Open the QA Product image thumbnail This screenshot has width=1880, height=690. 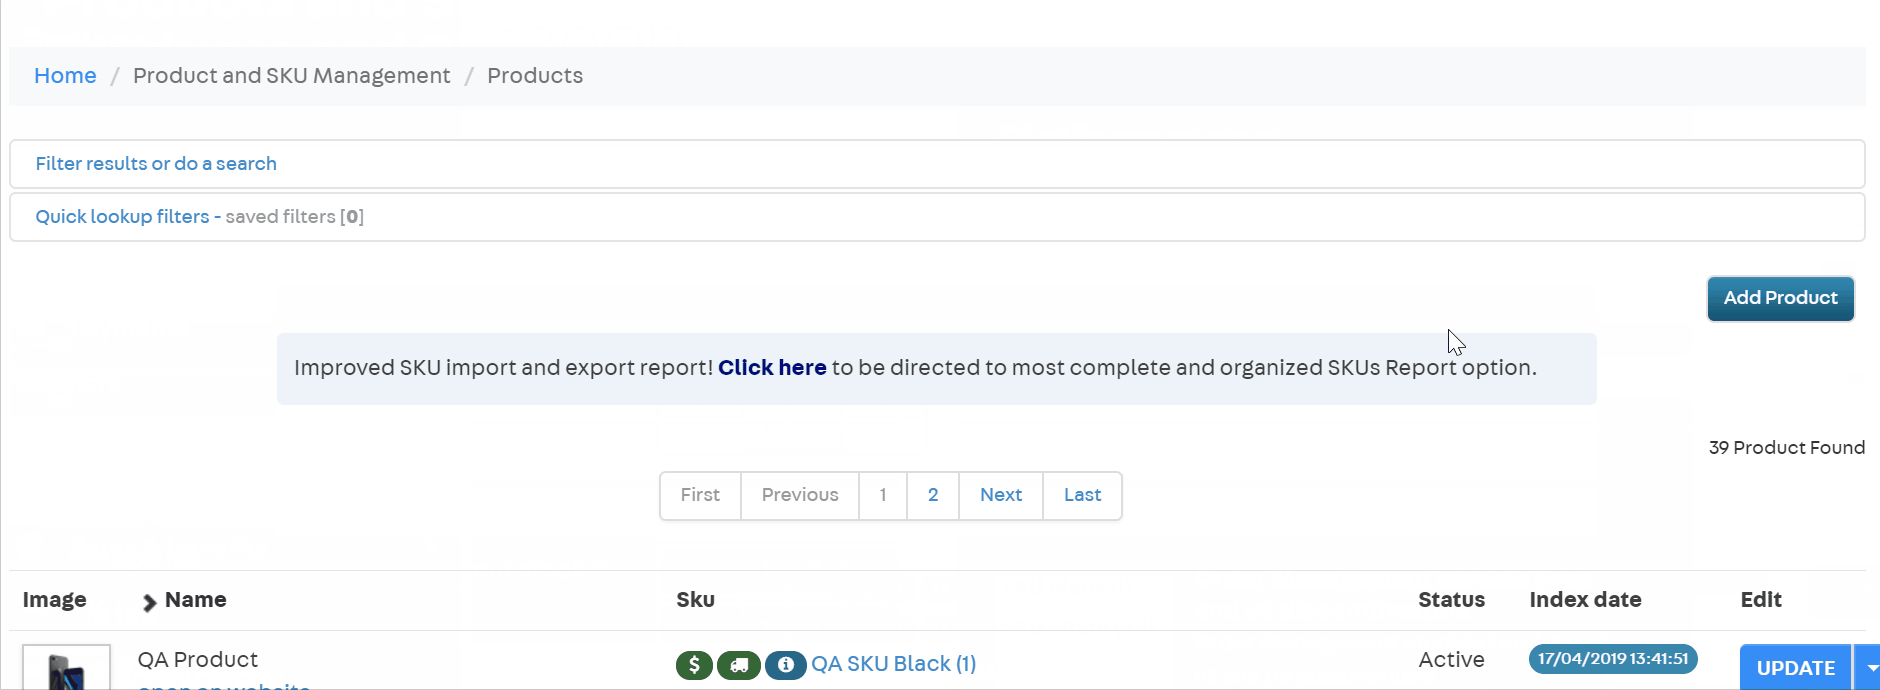tap(66, 669)
